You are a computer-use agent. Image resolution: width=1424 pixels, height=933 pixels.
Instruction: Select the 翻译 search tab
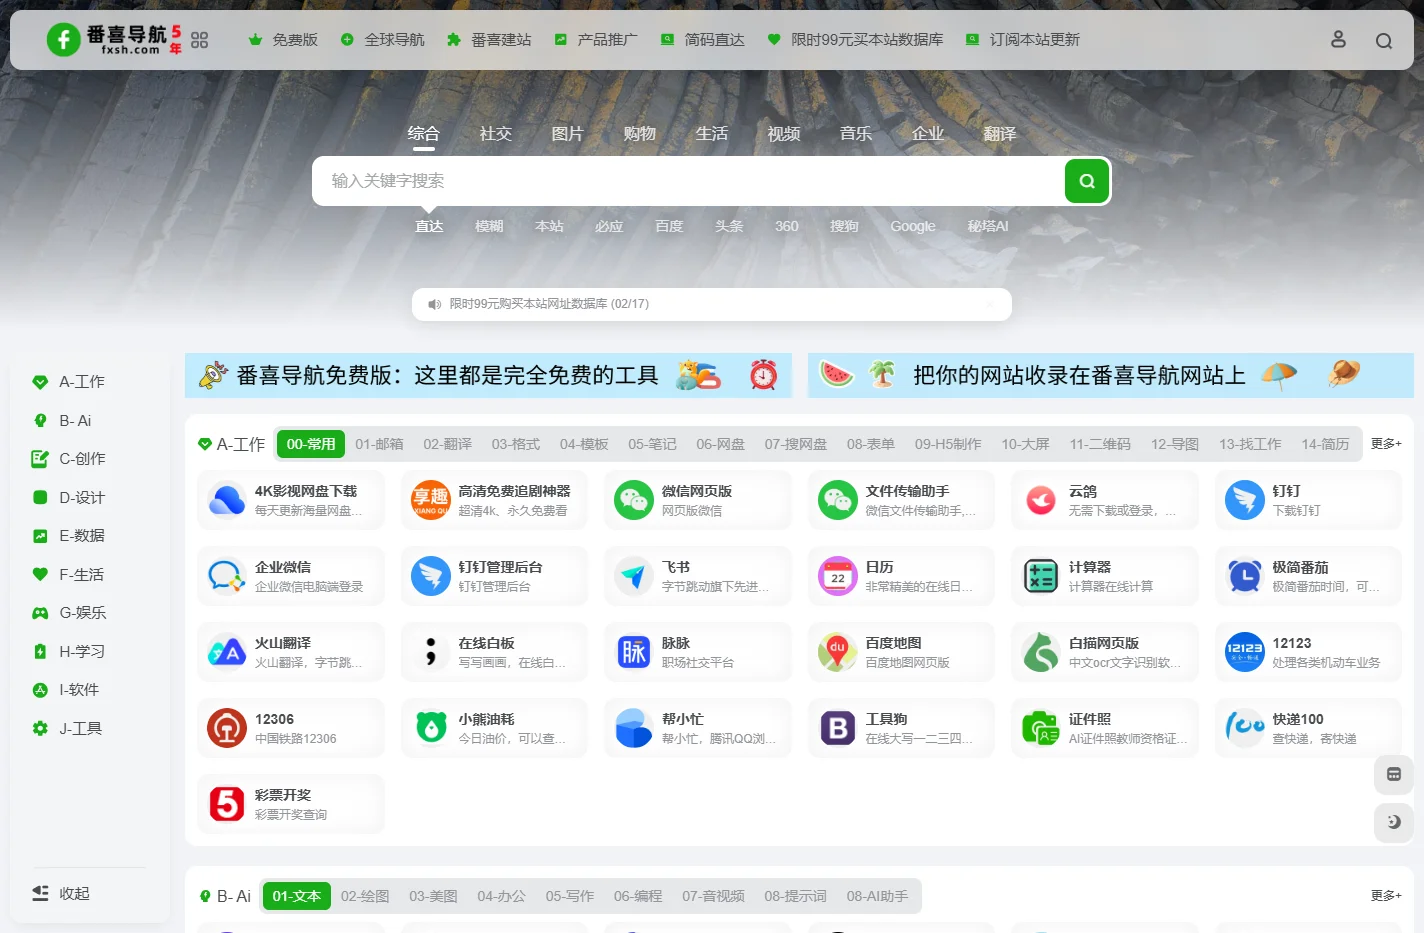1000,134
